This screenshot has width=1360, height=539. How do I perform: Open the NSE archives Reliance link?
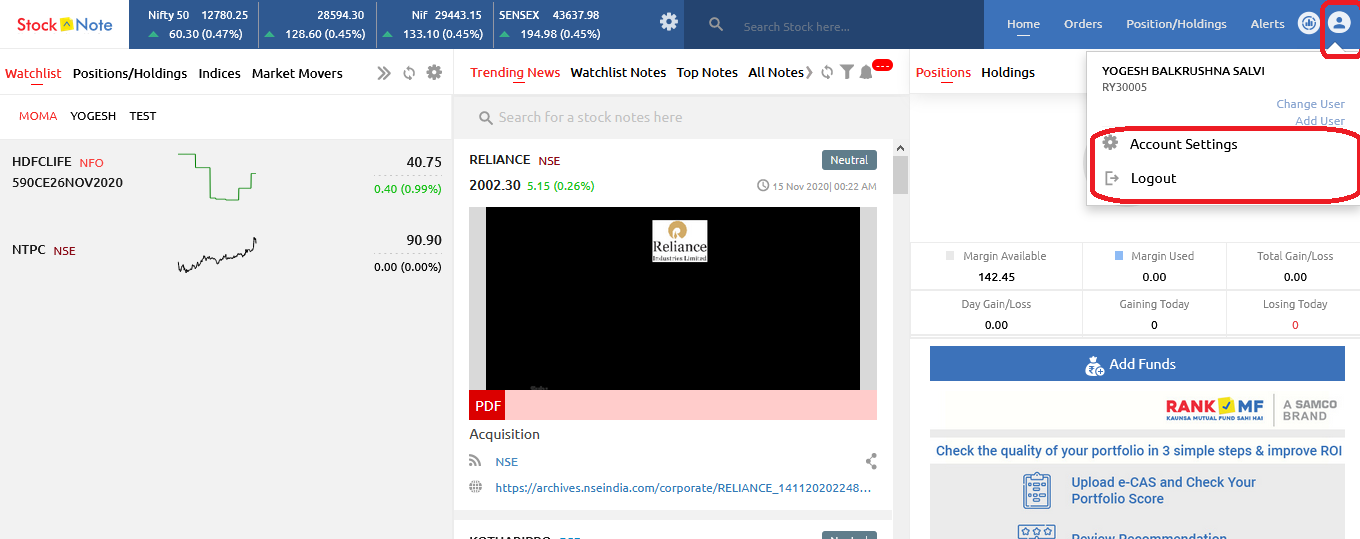coord(683,488)
